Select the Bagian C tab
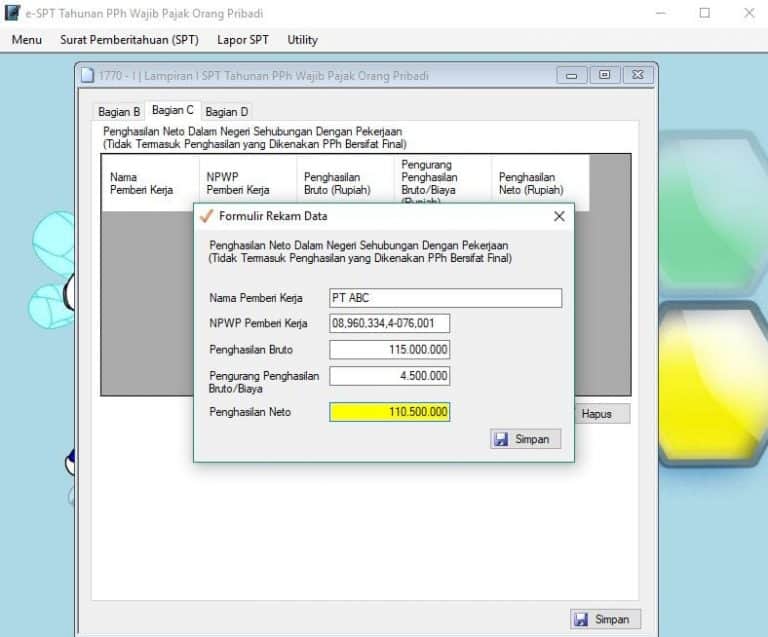Screen dimensions: 768x637 pos(173,111)
